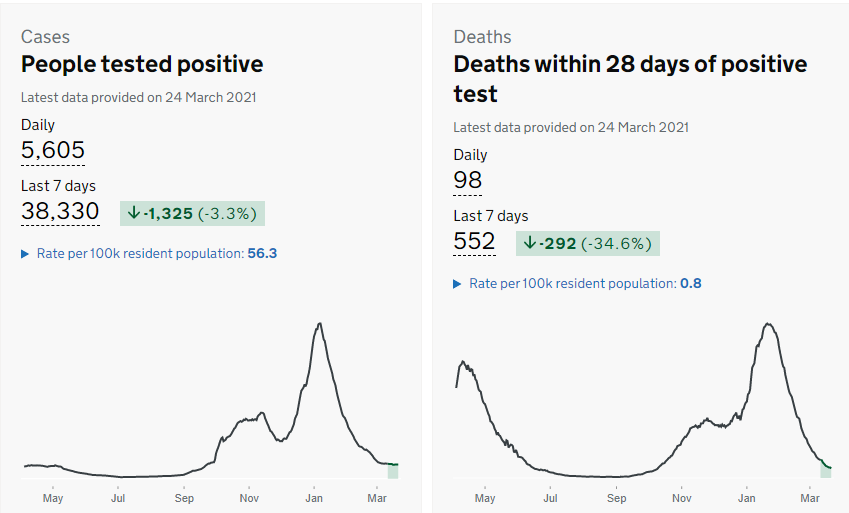Click green shaded area ending the cases chart

click(x=393, y=471)
